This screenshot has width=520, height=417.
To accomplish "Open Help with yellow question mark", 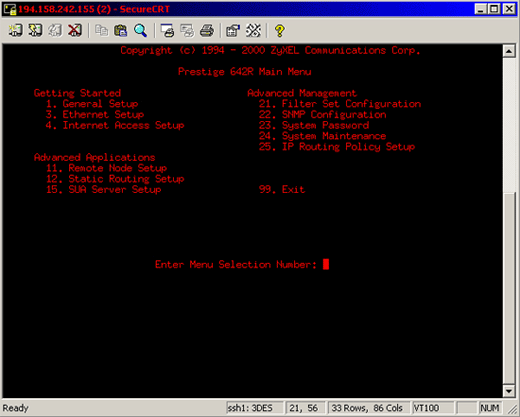I will pyautogui.click(x=279, y=30).
